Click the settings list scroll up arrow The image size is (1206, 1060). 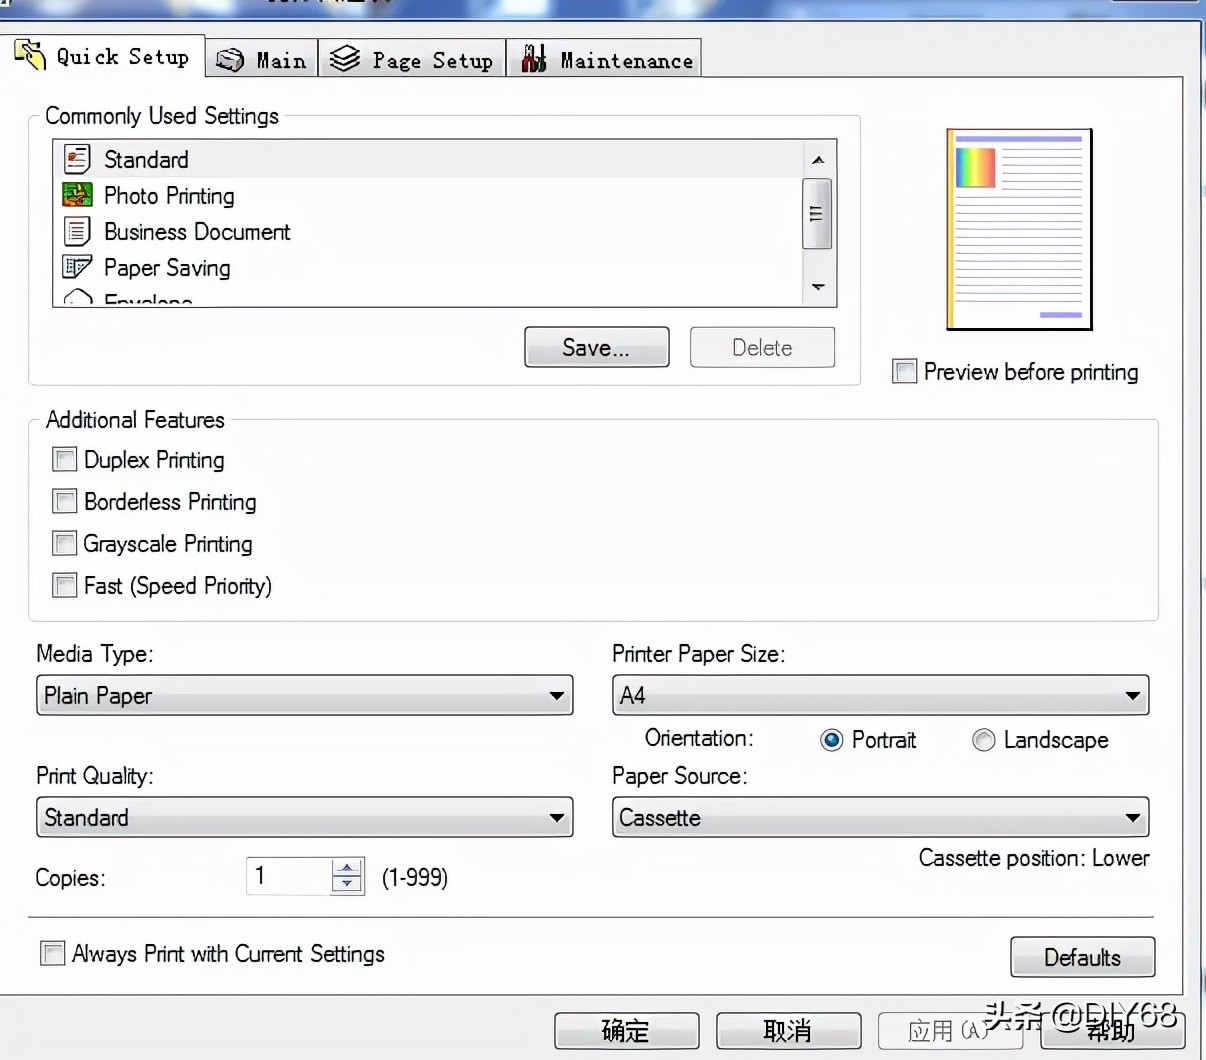click(x=818, y=160)
